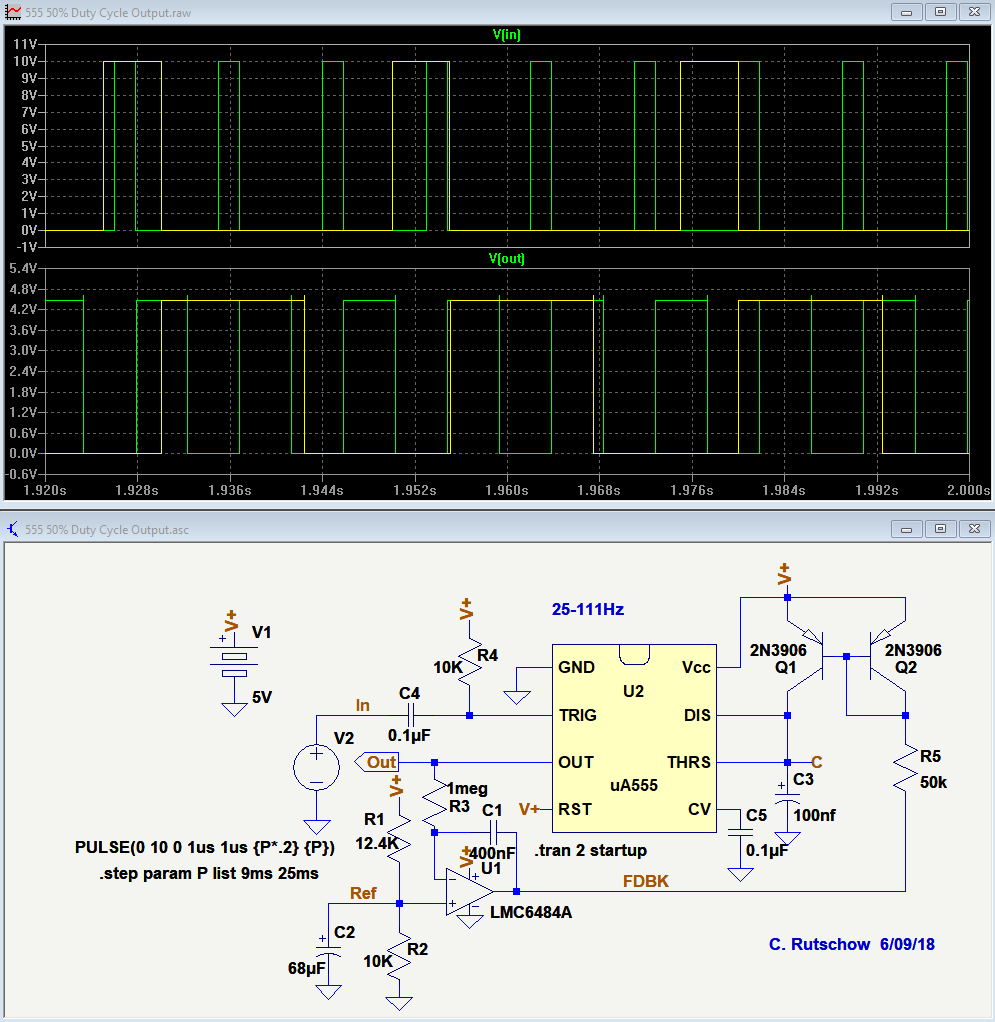Viewport: 995px width, 1022px height.
Task: Click ground symbol under V1 battery
Action: point(234,710)
